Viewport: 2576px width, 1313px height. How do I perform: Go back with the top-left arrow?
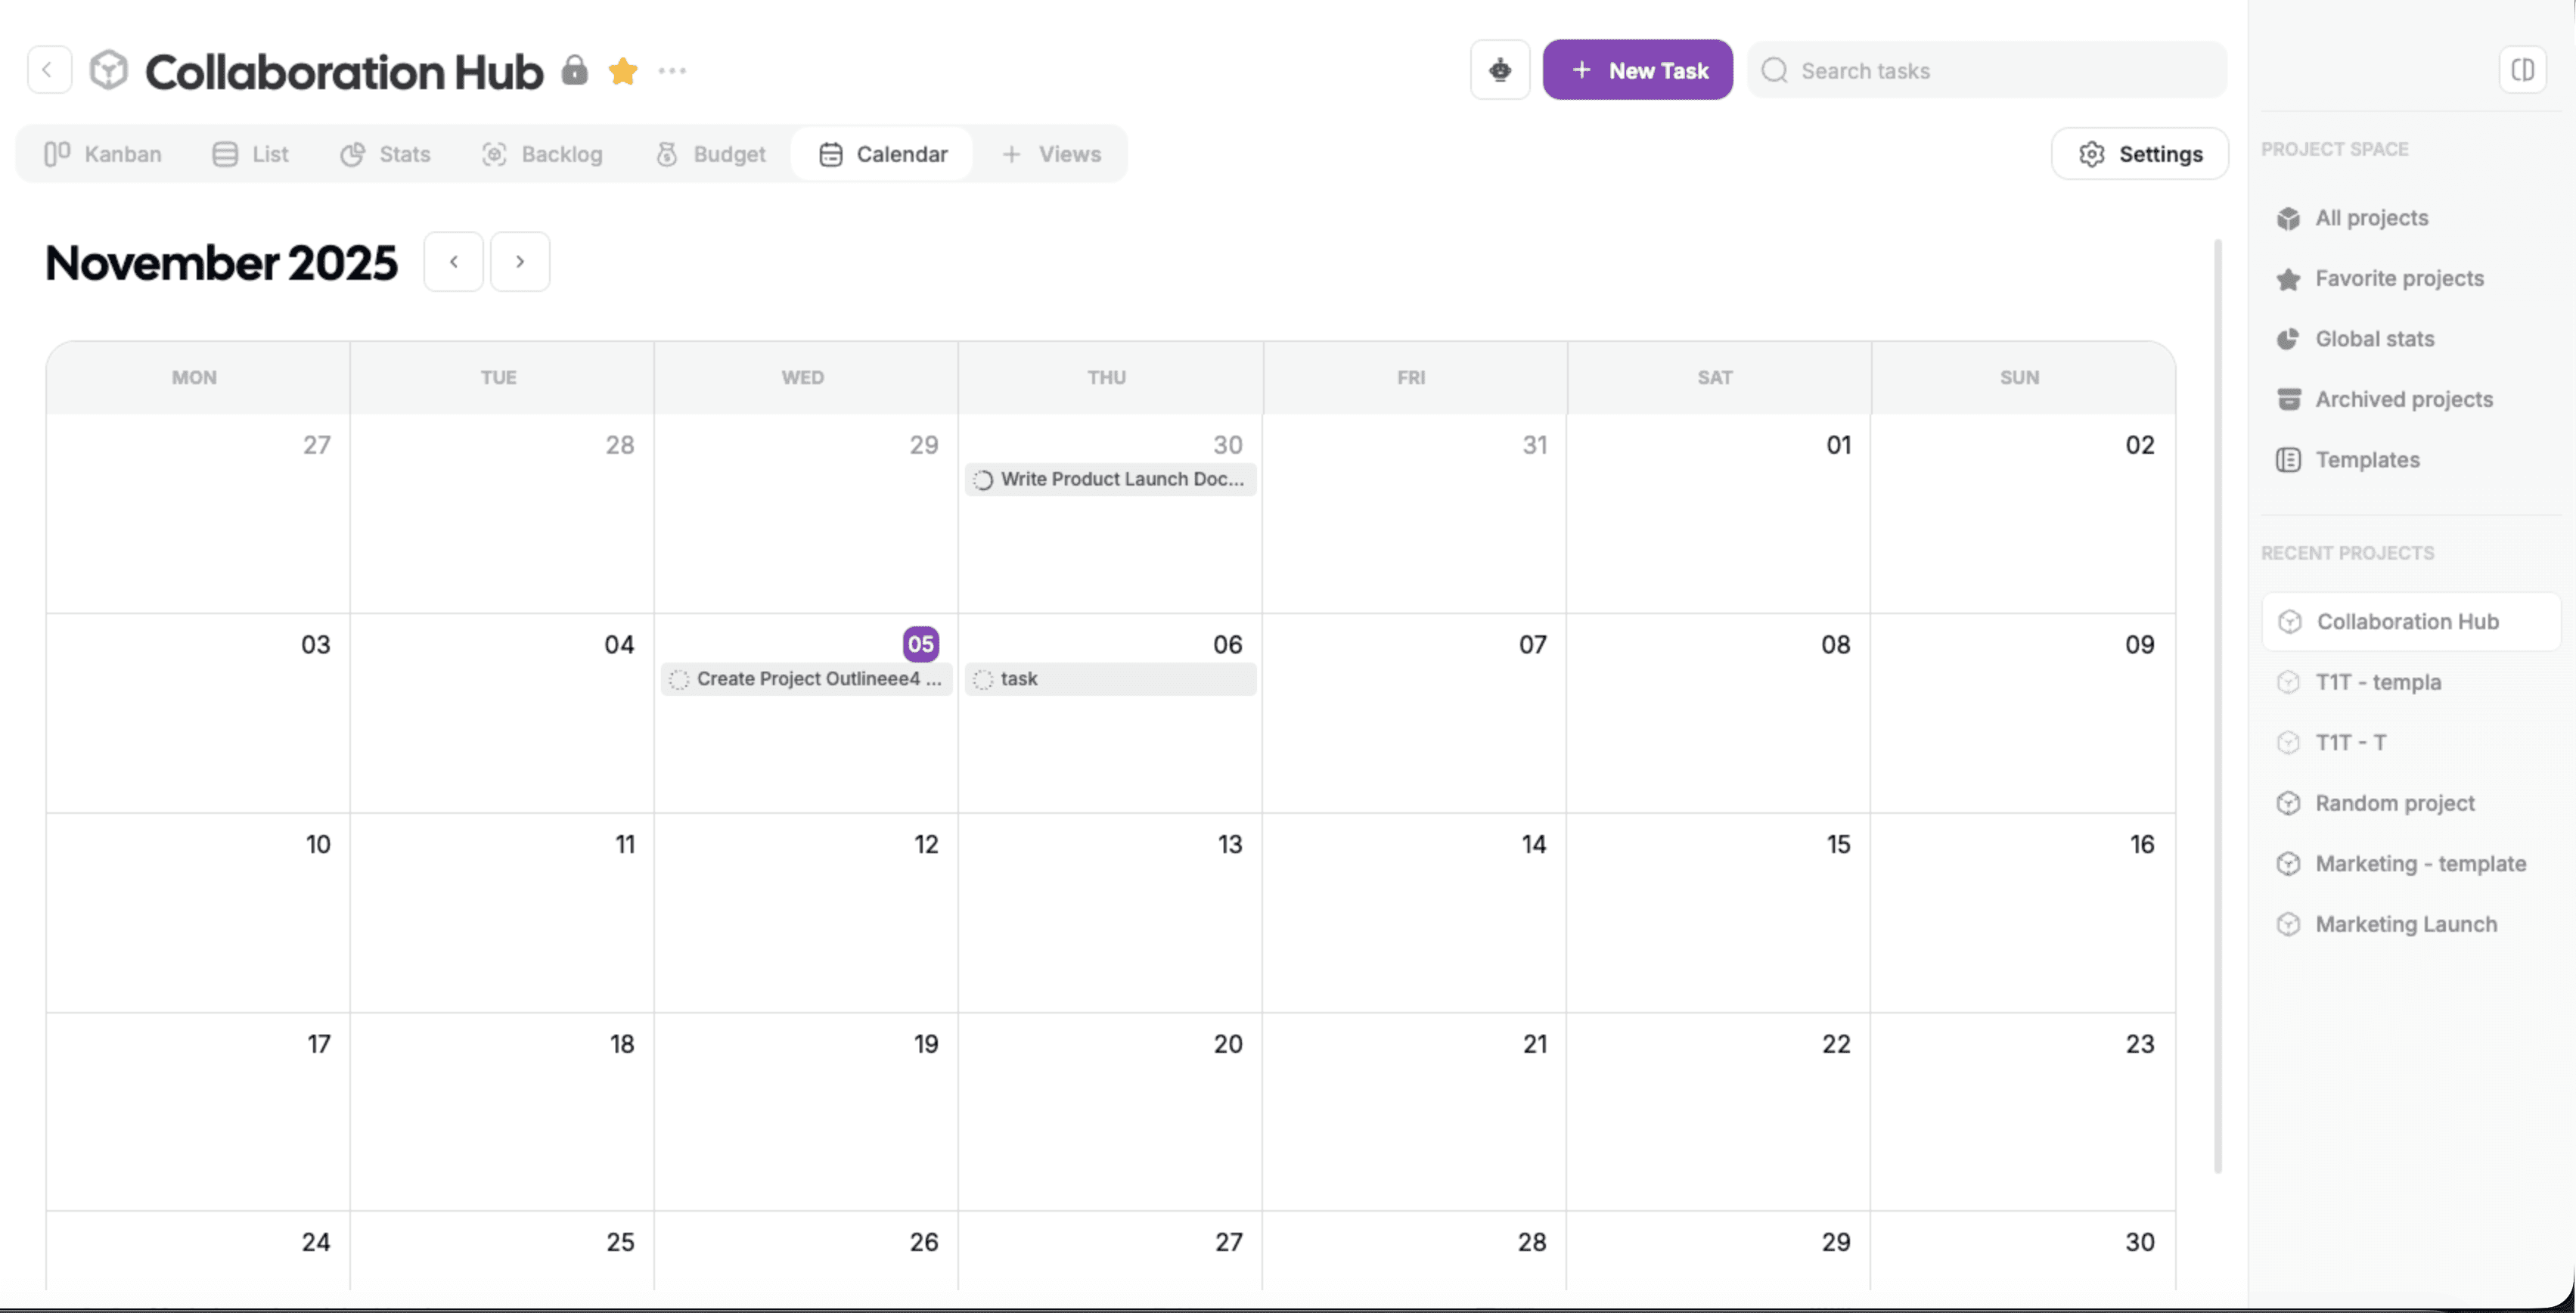pos(48,70)
